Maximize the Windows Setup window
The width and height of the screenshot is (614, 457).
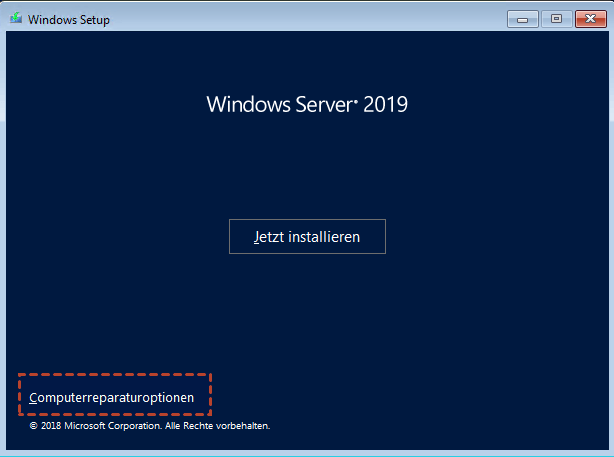tap(556, 19)
